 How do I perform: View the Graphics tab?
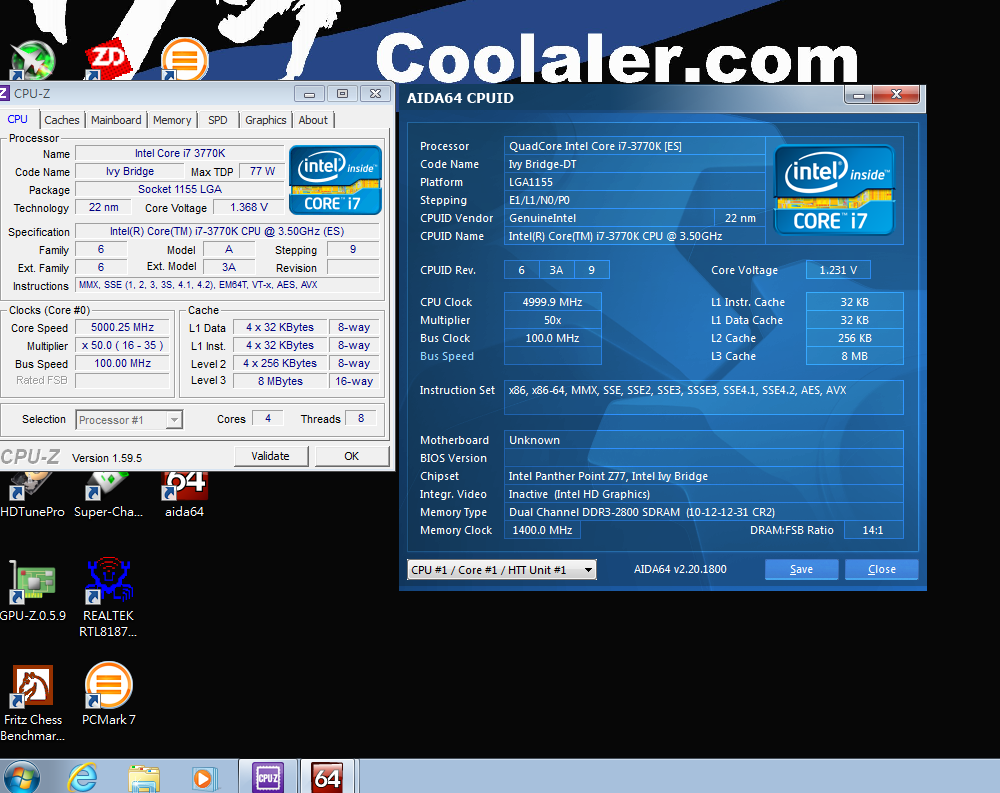pos(266,120)
